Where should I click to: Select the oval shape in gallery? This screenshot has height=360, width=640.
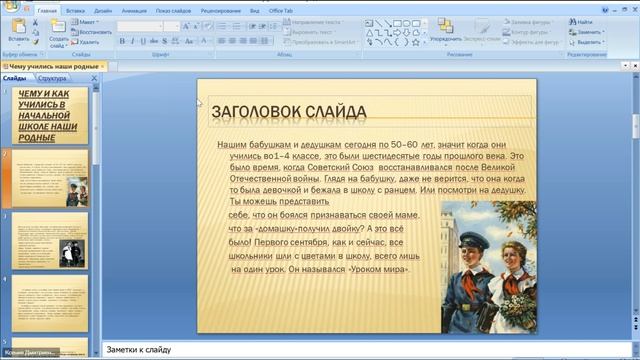point(407,23)
